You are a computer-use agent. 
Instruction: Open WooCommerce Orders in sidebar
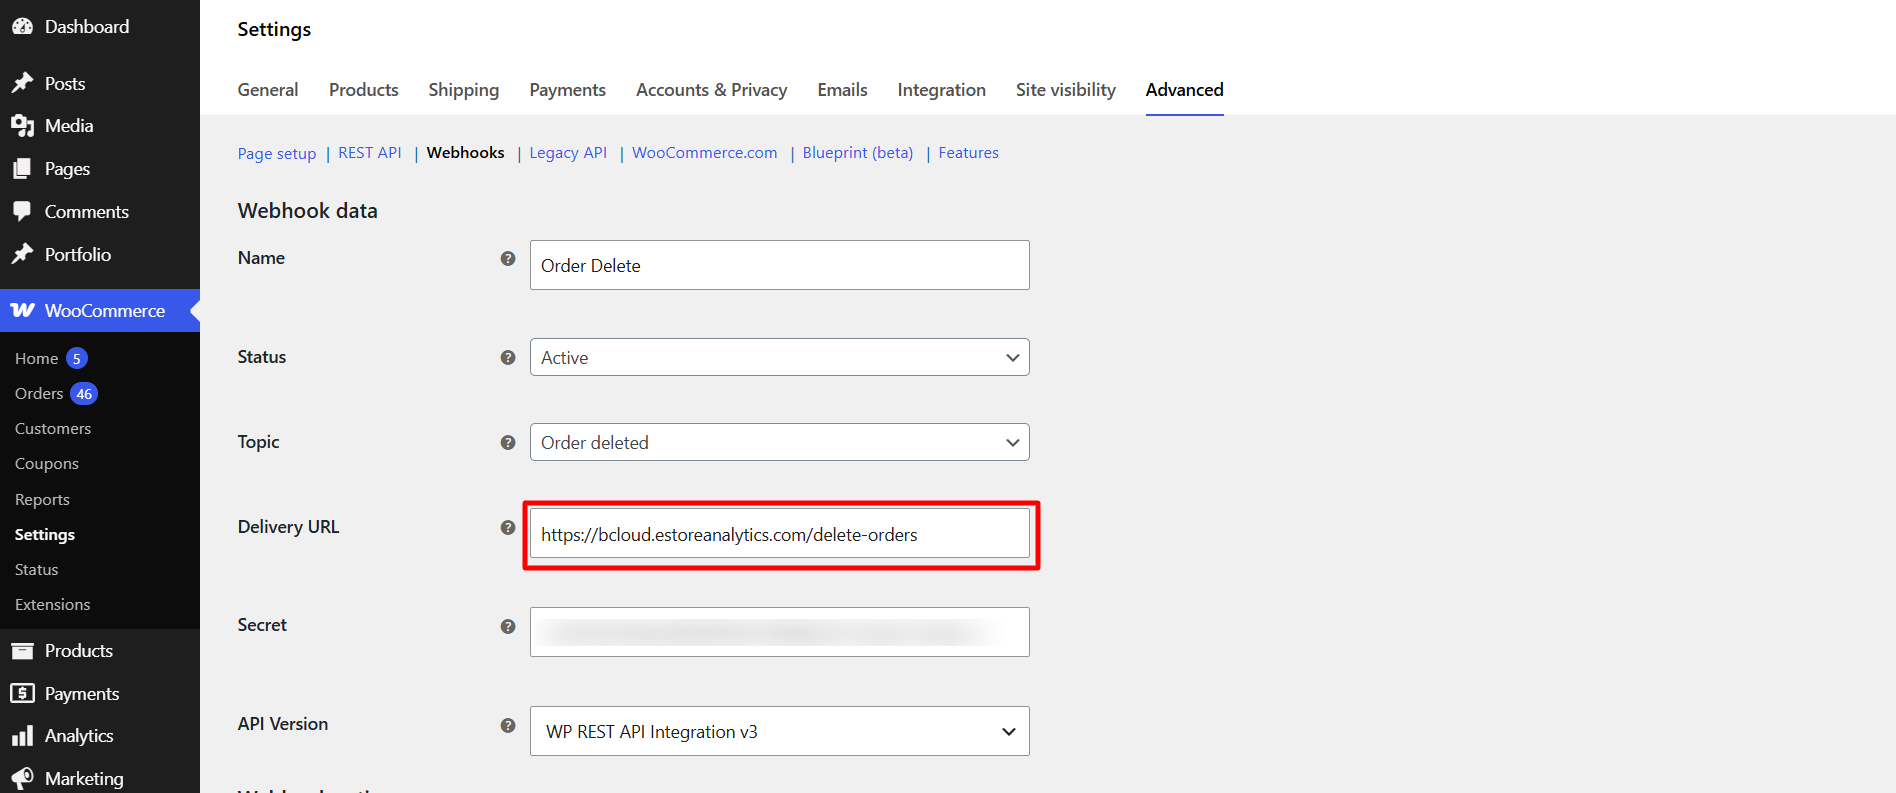click(x=39, y=394)
